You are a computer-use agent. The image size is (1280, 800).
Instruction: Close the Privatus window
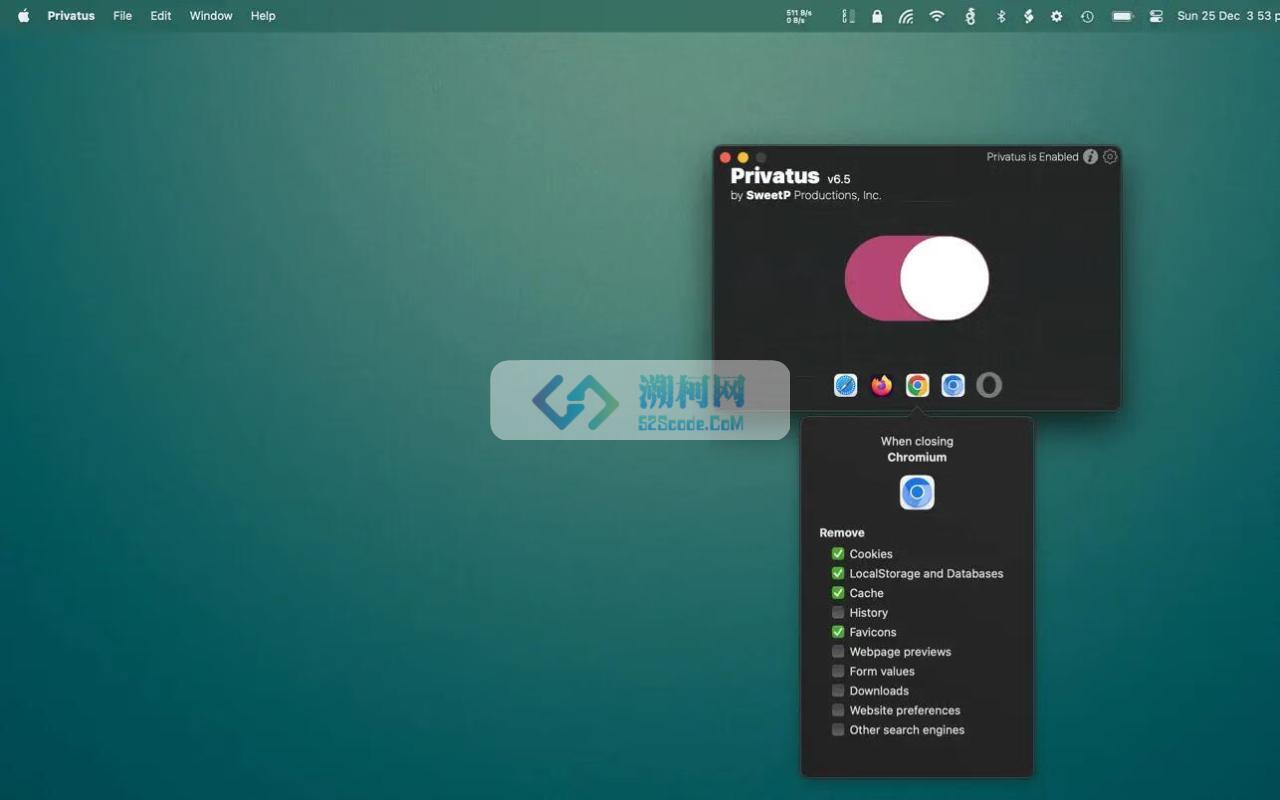(725, 157)
